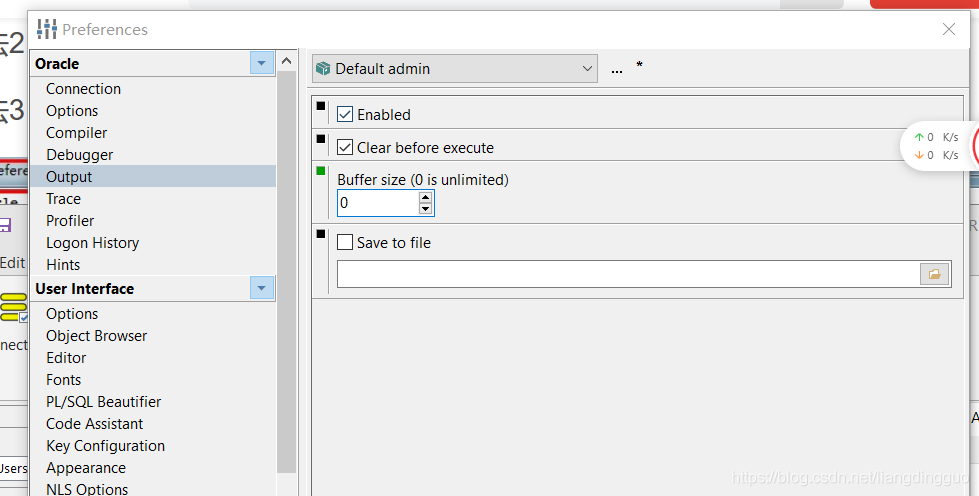Collapse the User Interface section arrow
The image size is (979, 496).
(262, 289)
